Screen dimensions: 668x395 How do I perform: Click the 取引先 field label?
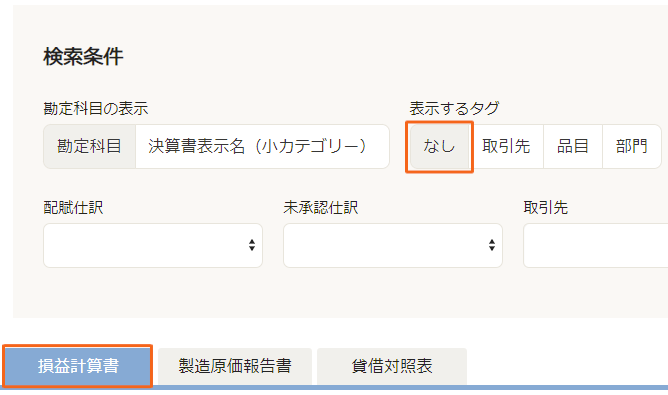coord(546,208)
